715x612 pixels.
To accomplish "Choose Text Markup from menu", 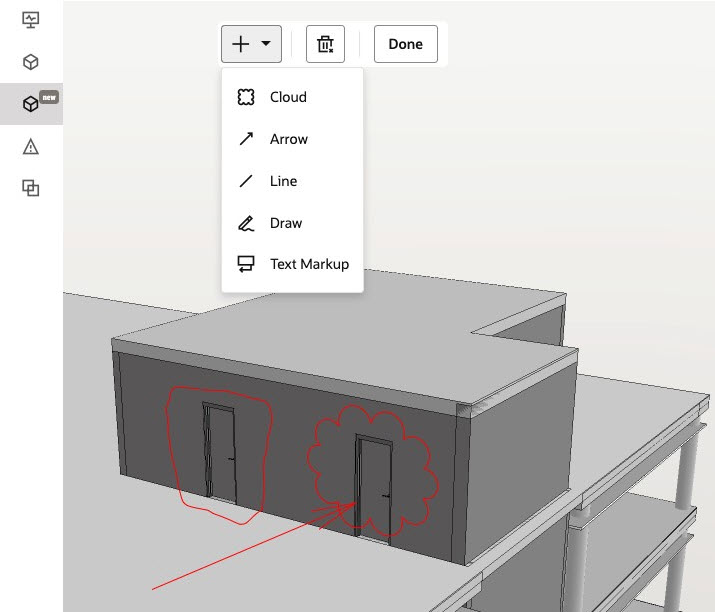I will pos(292,264).
